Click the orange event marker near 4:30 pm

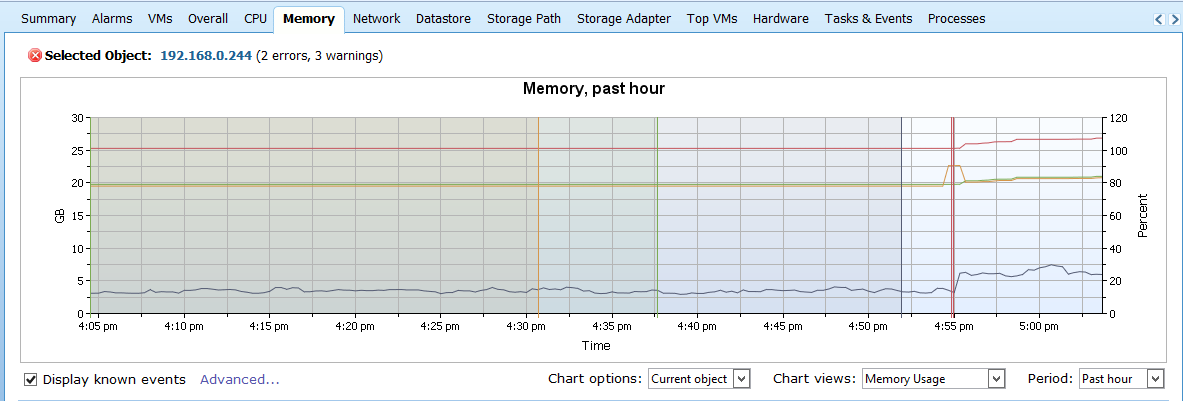click(538, 216)
